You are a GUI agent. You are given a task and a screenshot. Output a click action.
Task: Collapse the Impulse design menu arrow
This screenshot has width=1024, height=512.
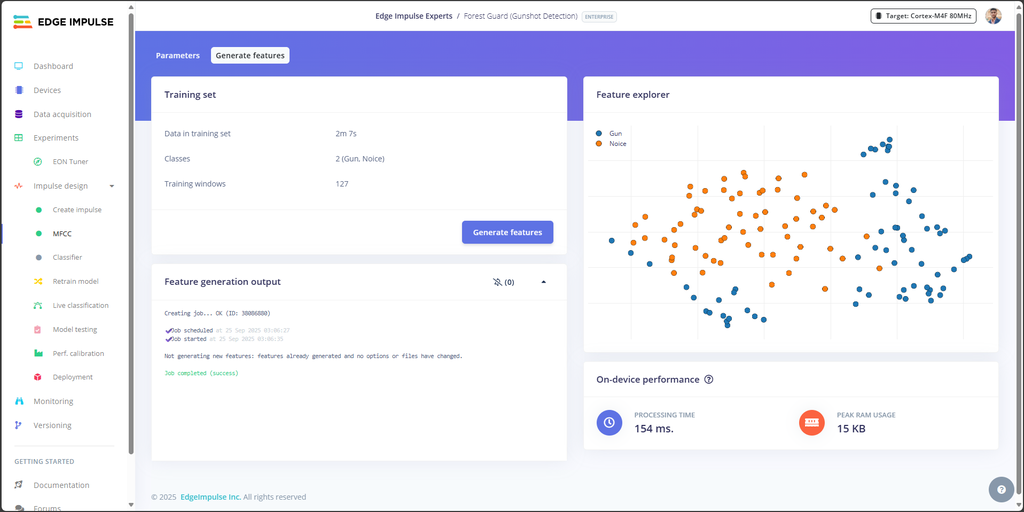tap(112, 186)
